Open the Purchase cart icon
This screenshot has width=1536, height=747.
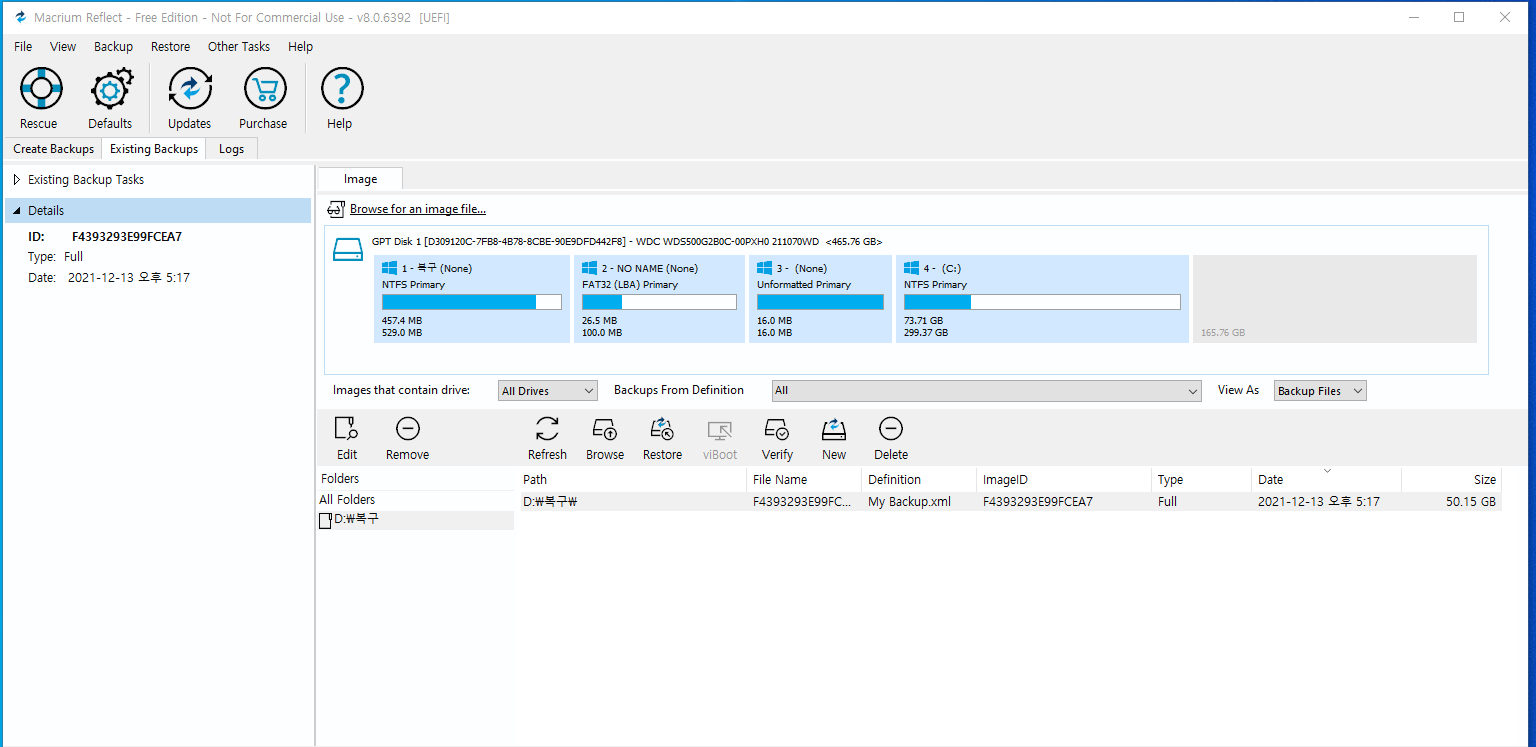[263, 90]
